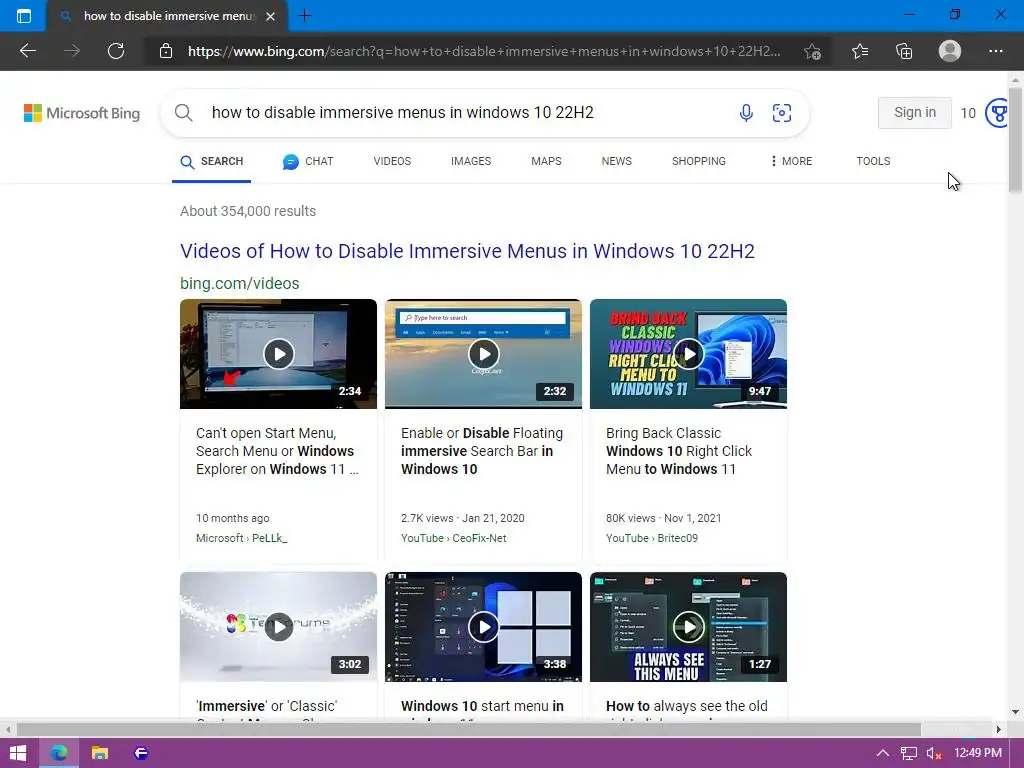Switch to the MAPS tab

point(546,161)
